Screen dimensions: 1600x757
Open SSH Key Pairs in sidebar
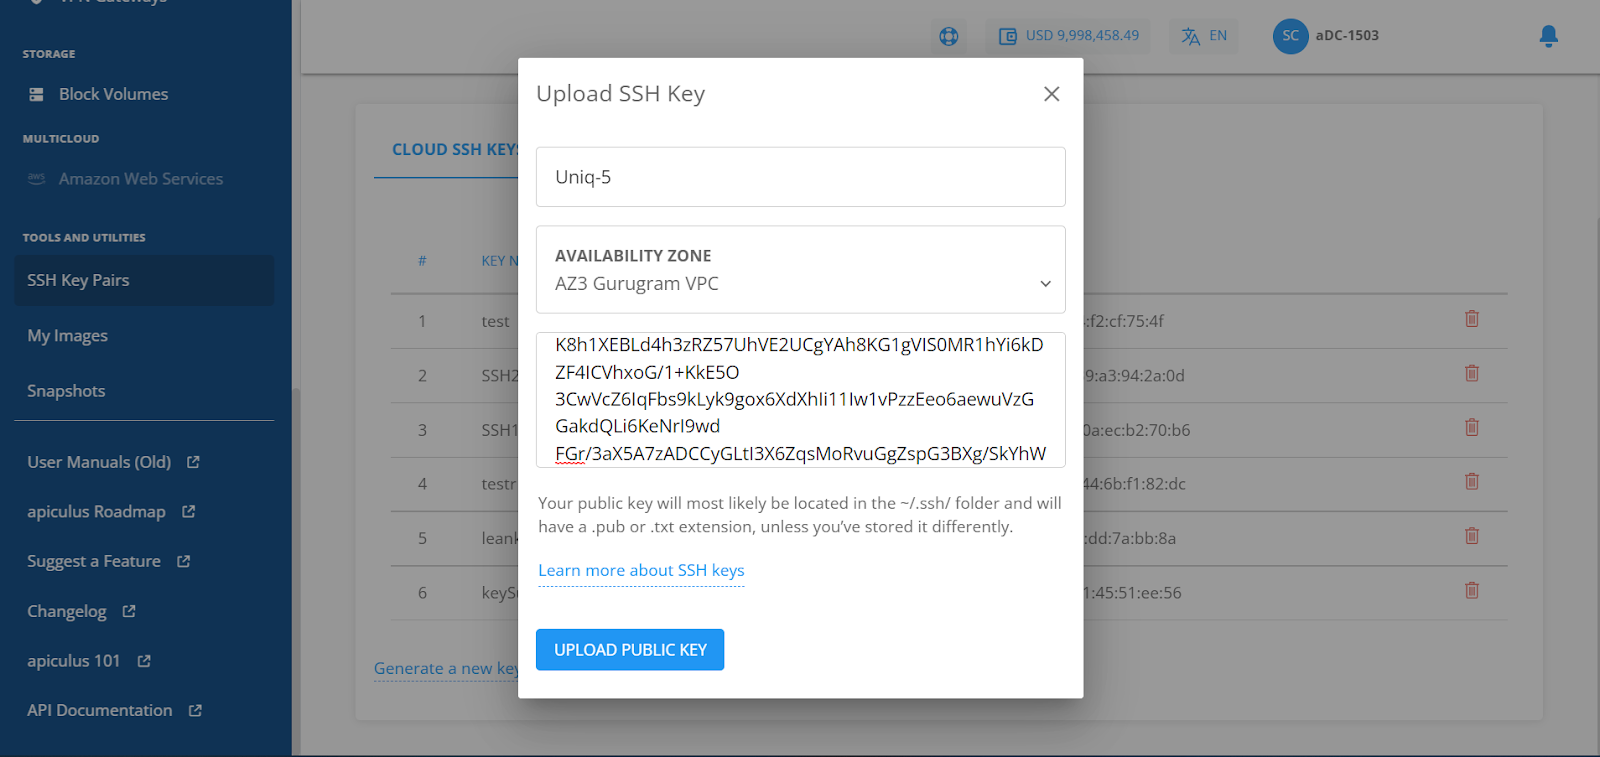click(x=78, y=280)
